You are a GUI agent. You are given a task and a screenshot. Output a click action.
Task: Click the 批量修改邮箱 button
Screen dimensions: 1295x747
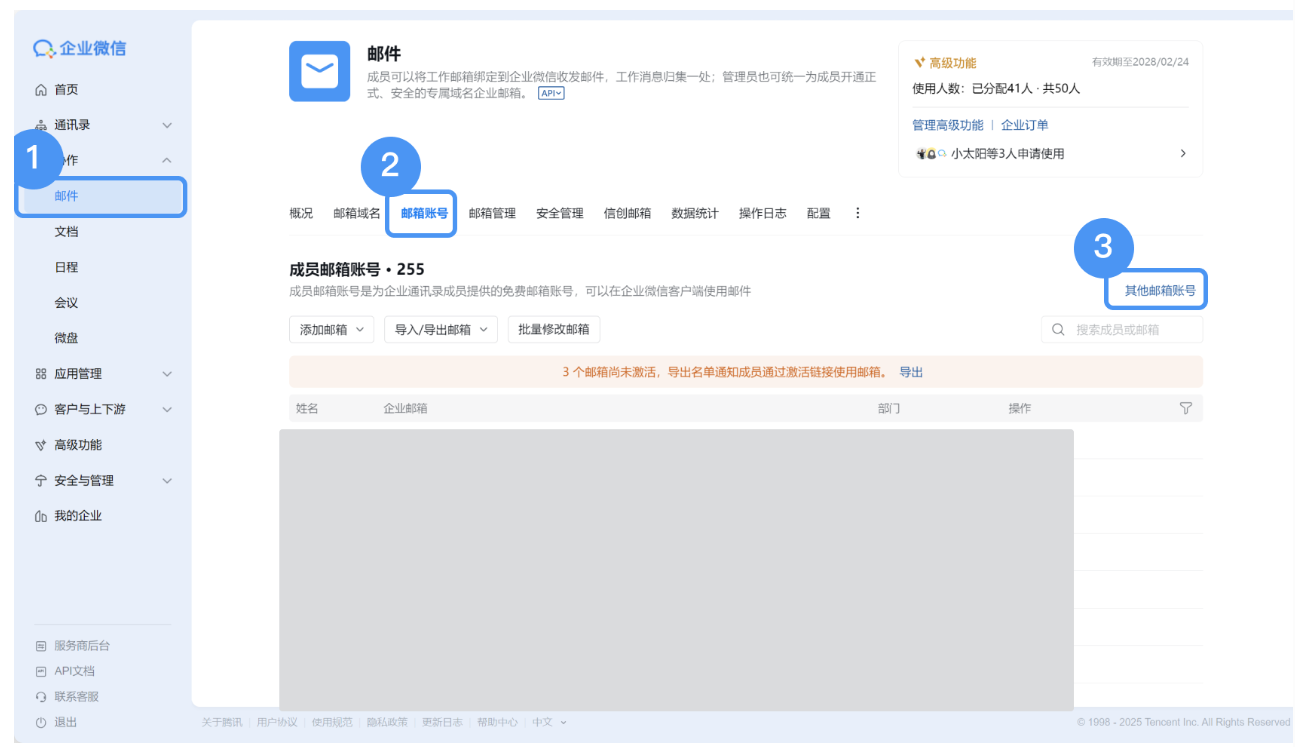coord(552,328)
